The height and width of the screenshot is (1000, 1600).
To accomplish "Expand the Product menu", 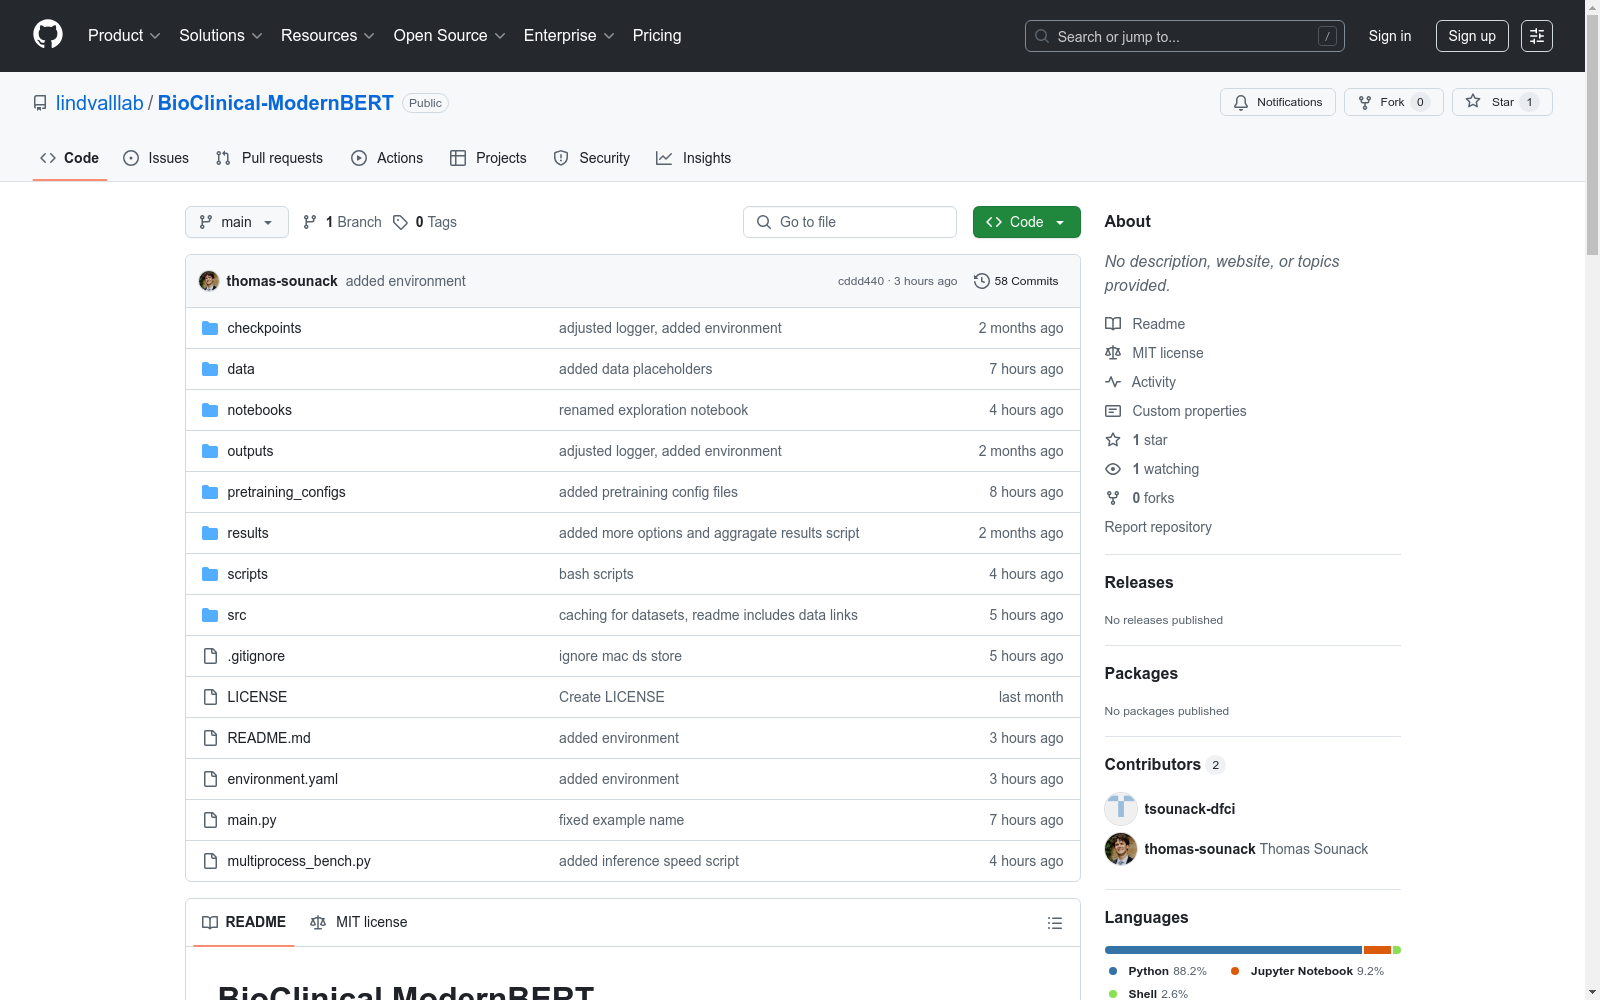I will click(x=124, y=36).
